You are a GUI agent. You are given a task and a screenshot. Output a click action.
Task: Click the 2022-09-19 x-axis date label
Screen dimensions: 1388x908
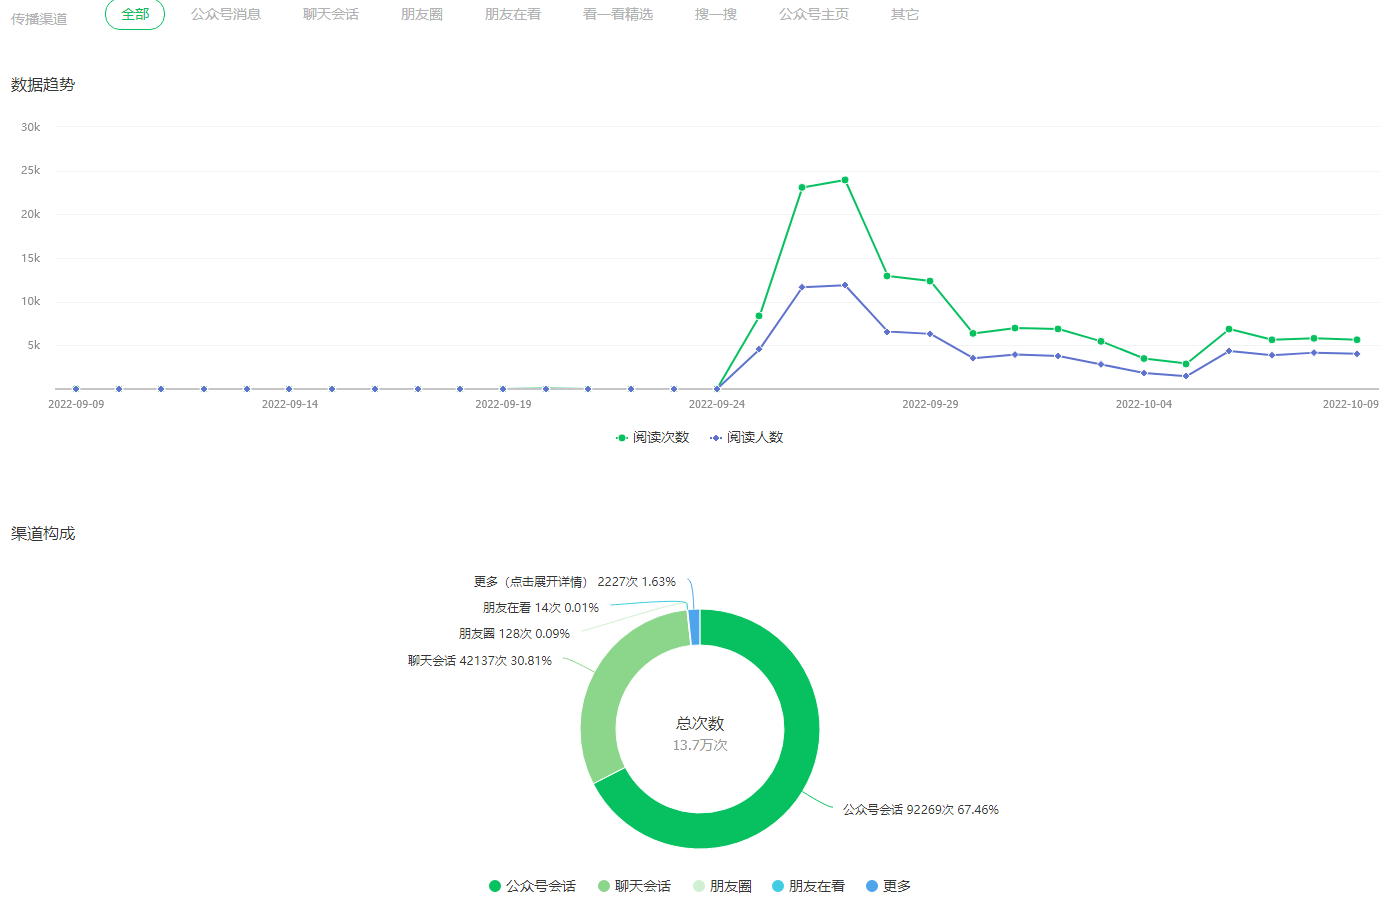[x=503, y=404]
